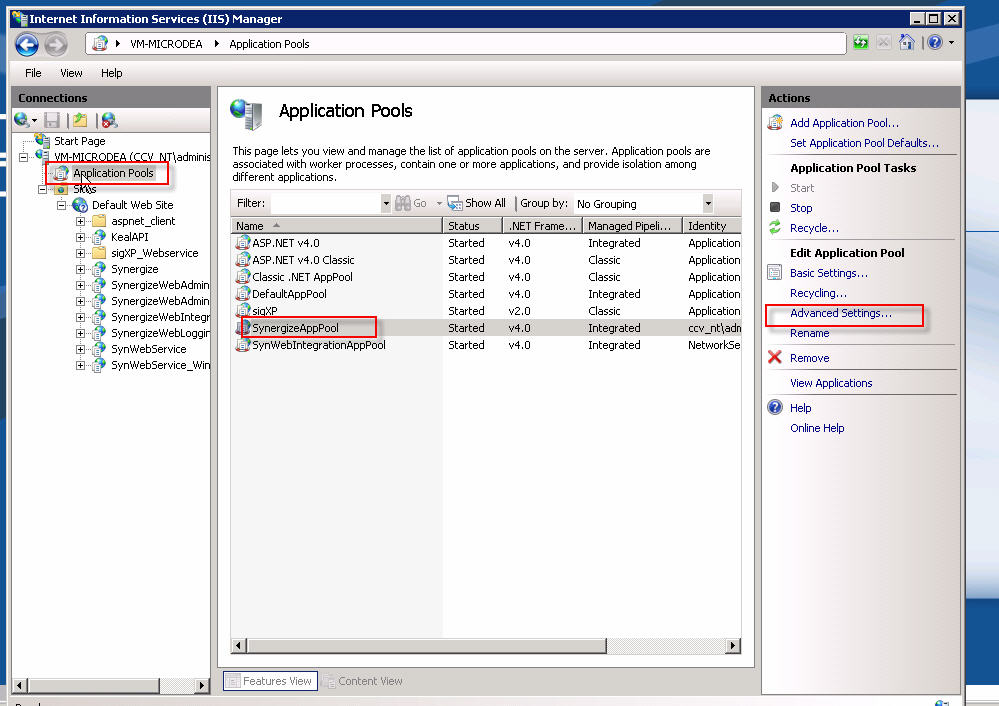This screenshot has height=706, width=999.
Task: Expand the sigXP_Webservice tree node
Action: tap(80, 253)
